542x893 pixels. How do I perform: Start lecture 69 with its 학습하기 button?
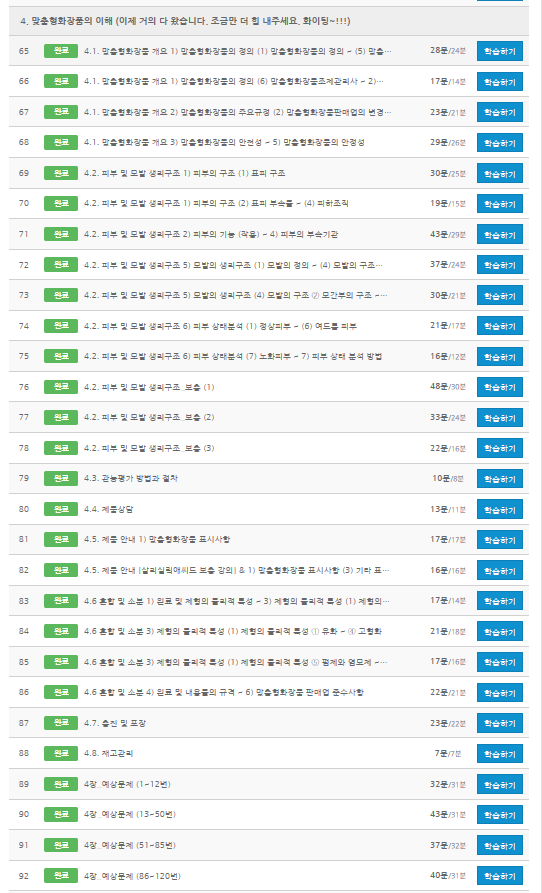point(499,173)
